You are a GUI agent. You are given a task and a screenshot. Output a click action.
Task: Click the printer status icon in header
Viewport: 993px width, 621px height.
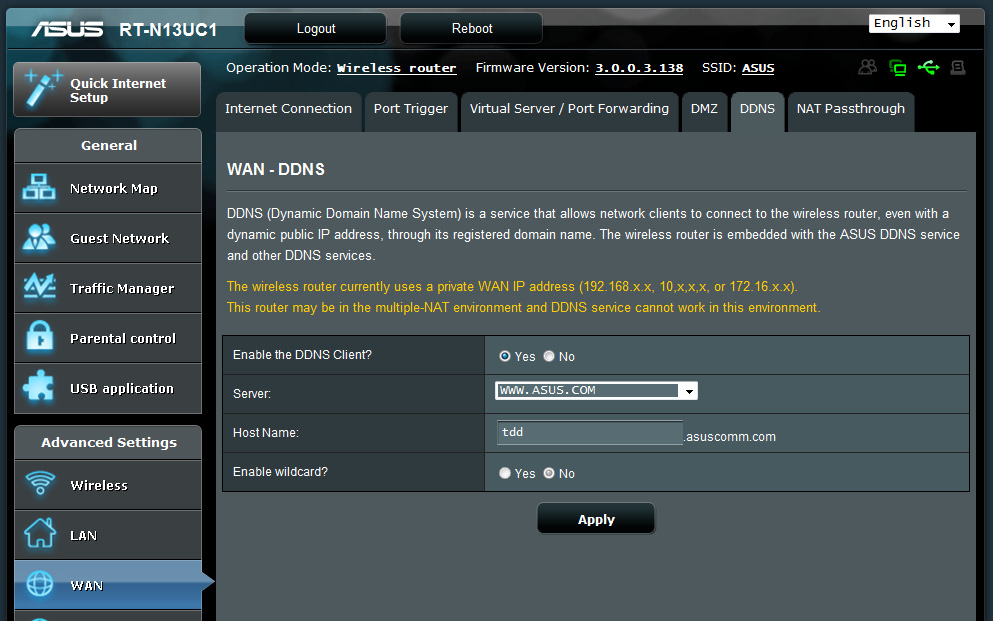coord(958,67)
